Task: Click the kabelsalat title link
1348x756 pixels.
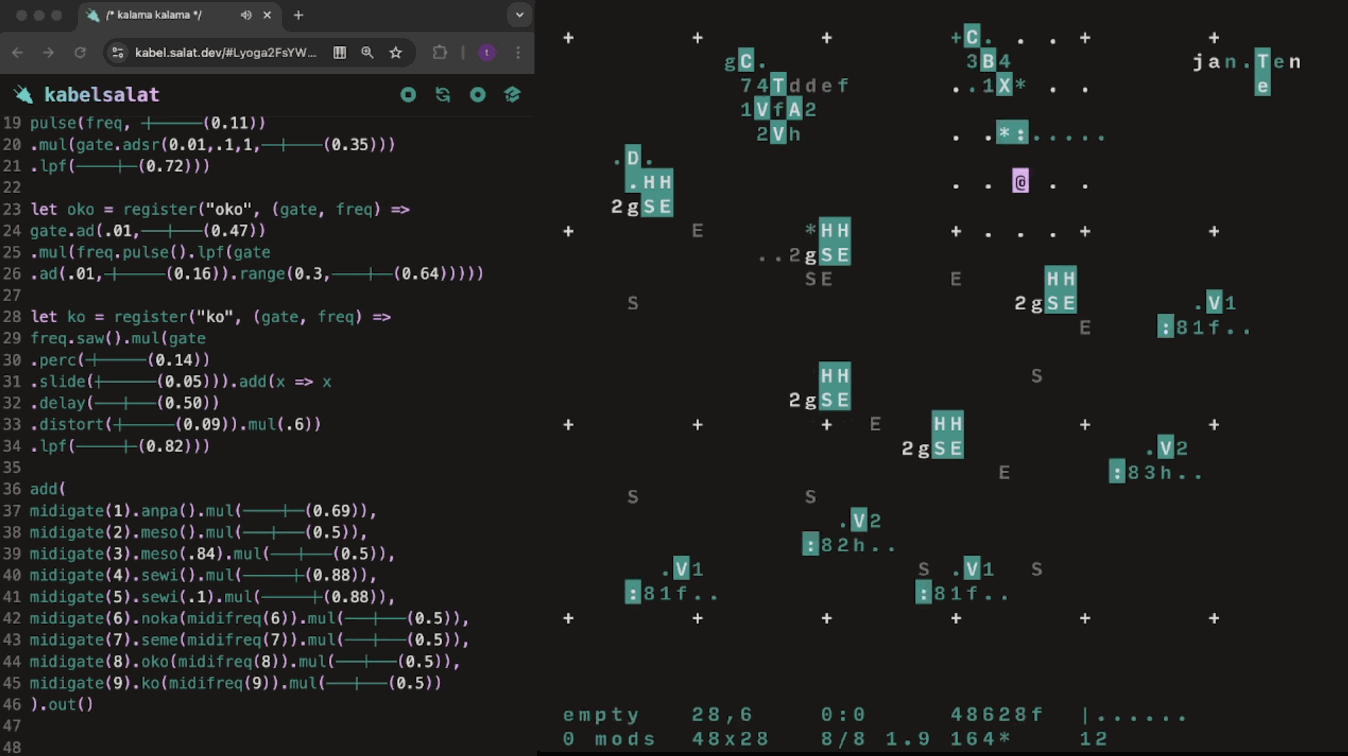Action: tap(102, 95)
